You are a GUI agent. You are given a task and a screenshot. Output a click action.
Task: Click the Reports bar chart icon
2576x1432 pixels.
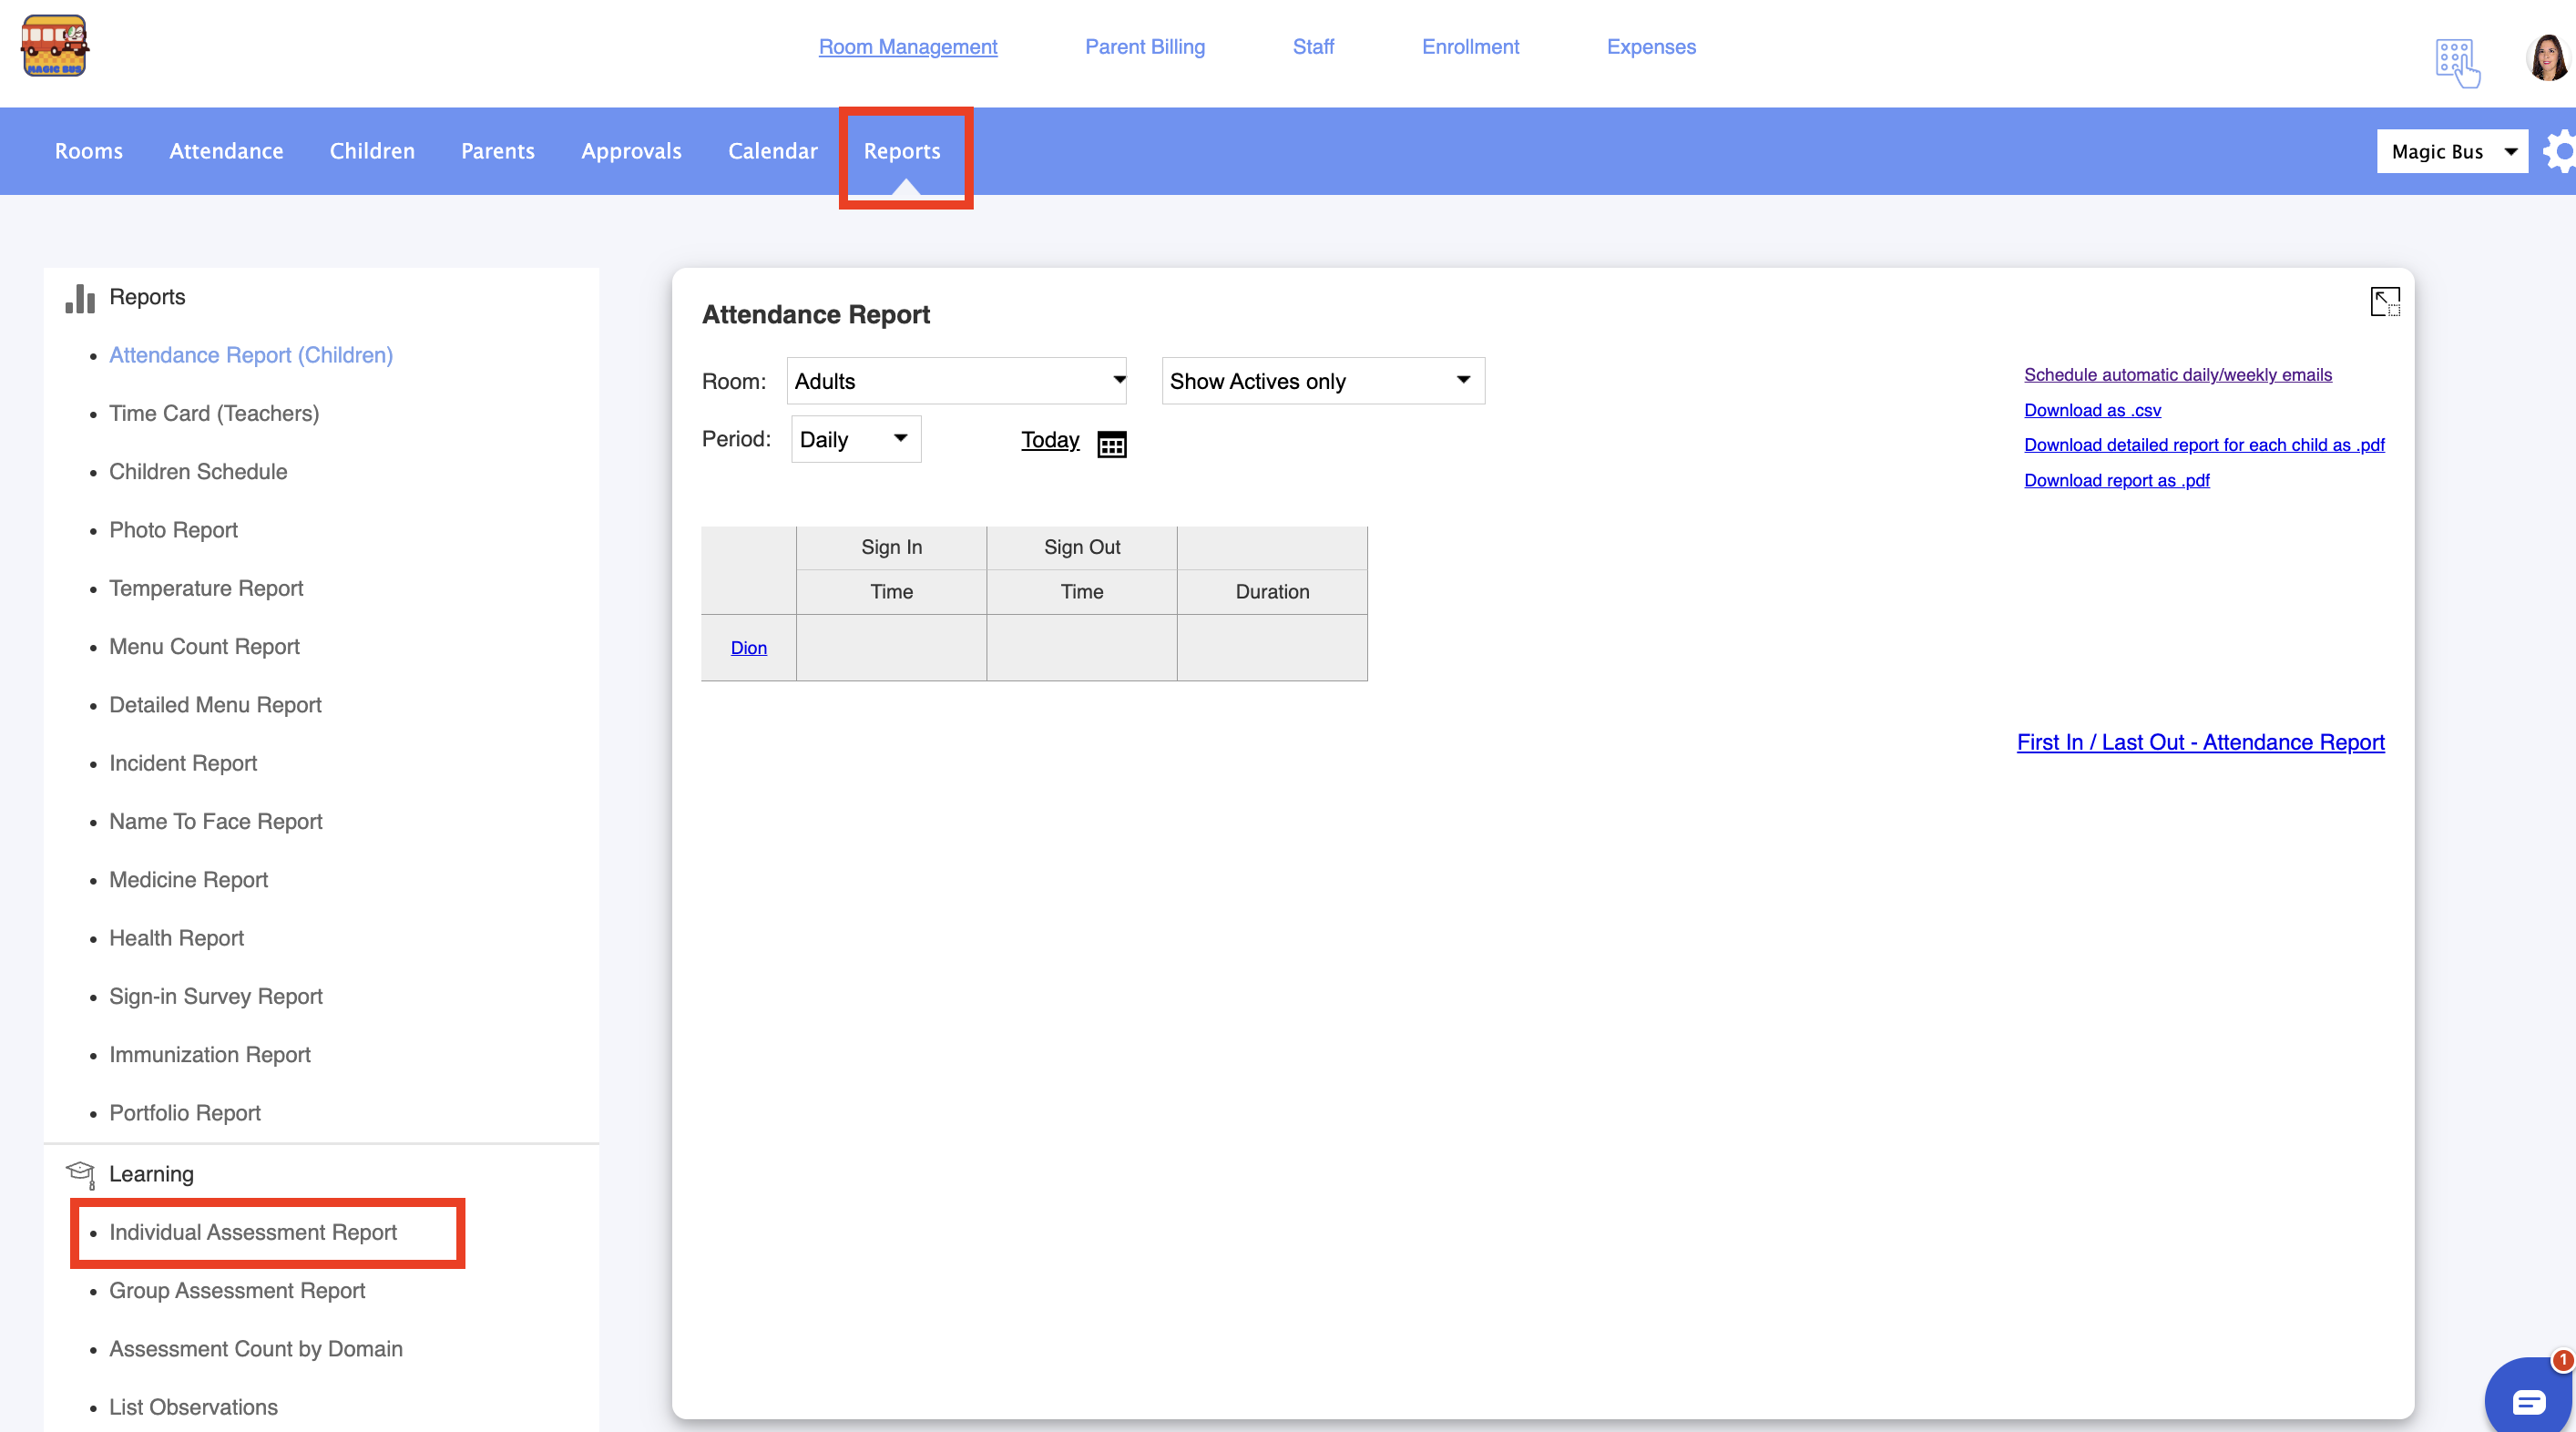coord(80,298)
